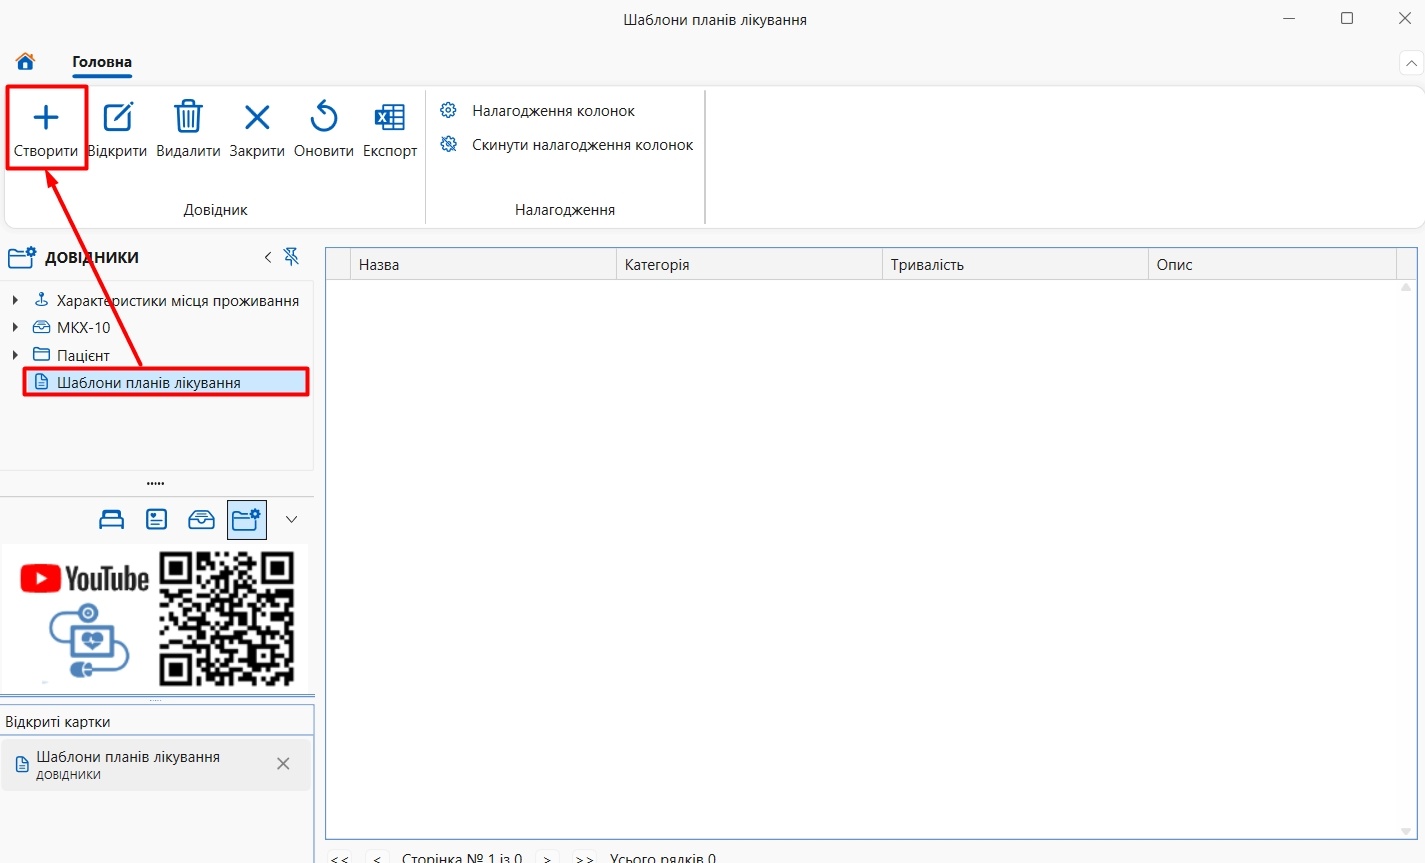
Task: Sort by Назва column header
Action: click(x=483, y=265)
